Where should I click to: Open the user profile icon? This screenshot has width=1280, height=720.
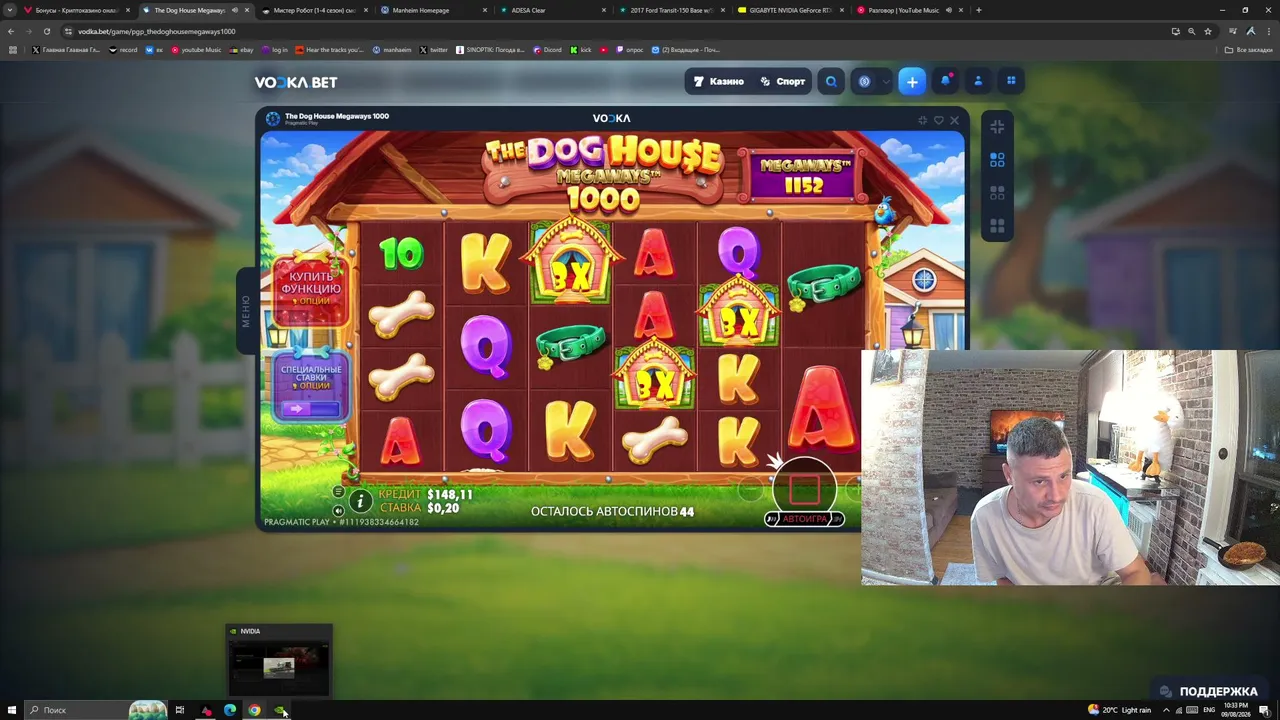click(x=978, y=81)
